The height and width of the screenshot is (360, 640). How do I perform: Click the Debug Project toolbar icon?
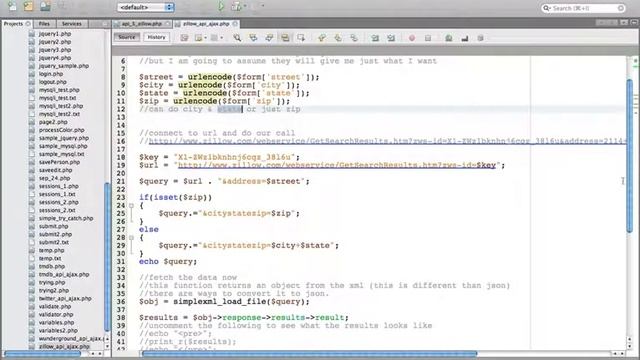tap(236, 6)
